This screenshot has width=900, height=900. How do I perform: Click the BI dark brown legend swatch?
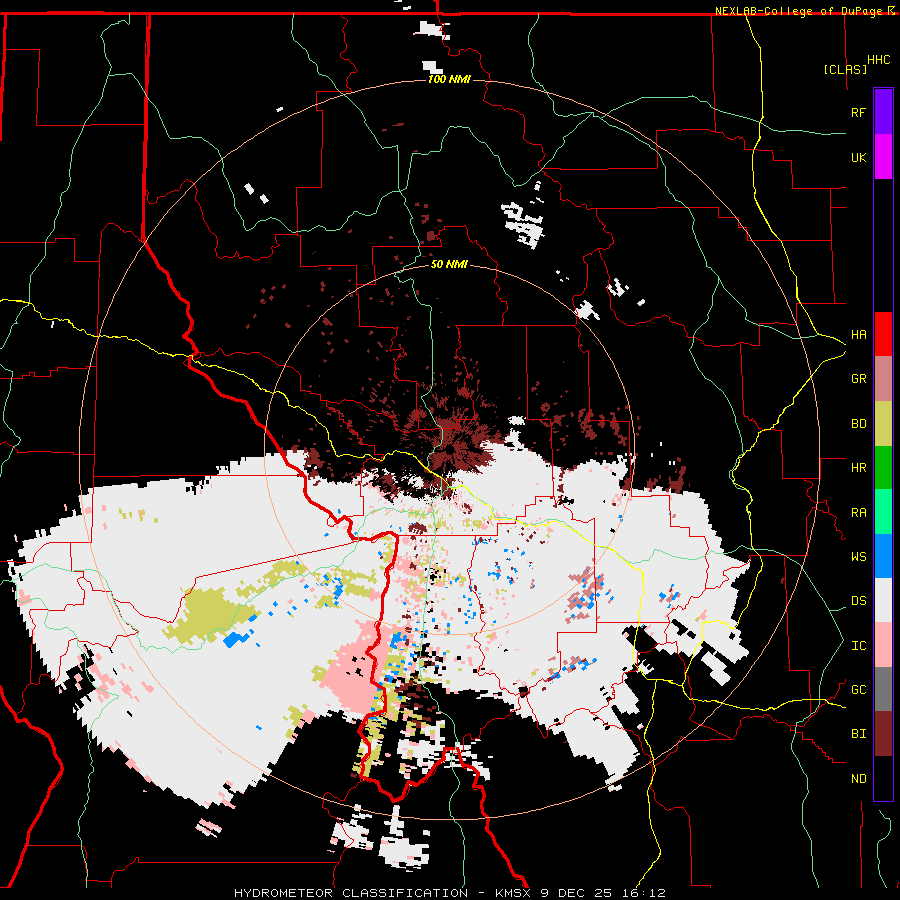(x=883, y=734)
